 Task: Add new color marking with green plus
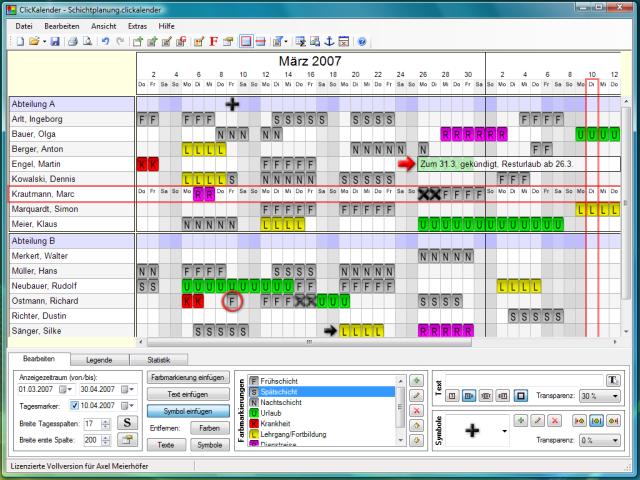click(415, 381)
